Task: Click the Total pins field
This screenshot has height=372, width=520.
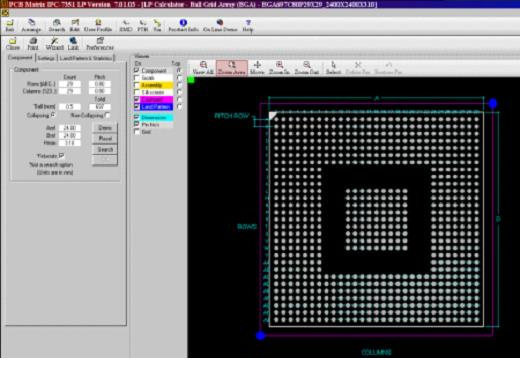Action: (x=100, y=107)
